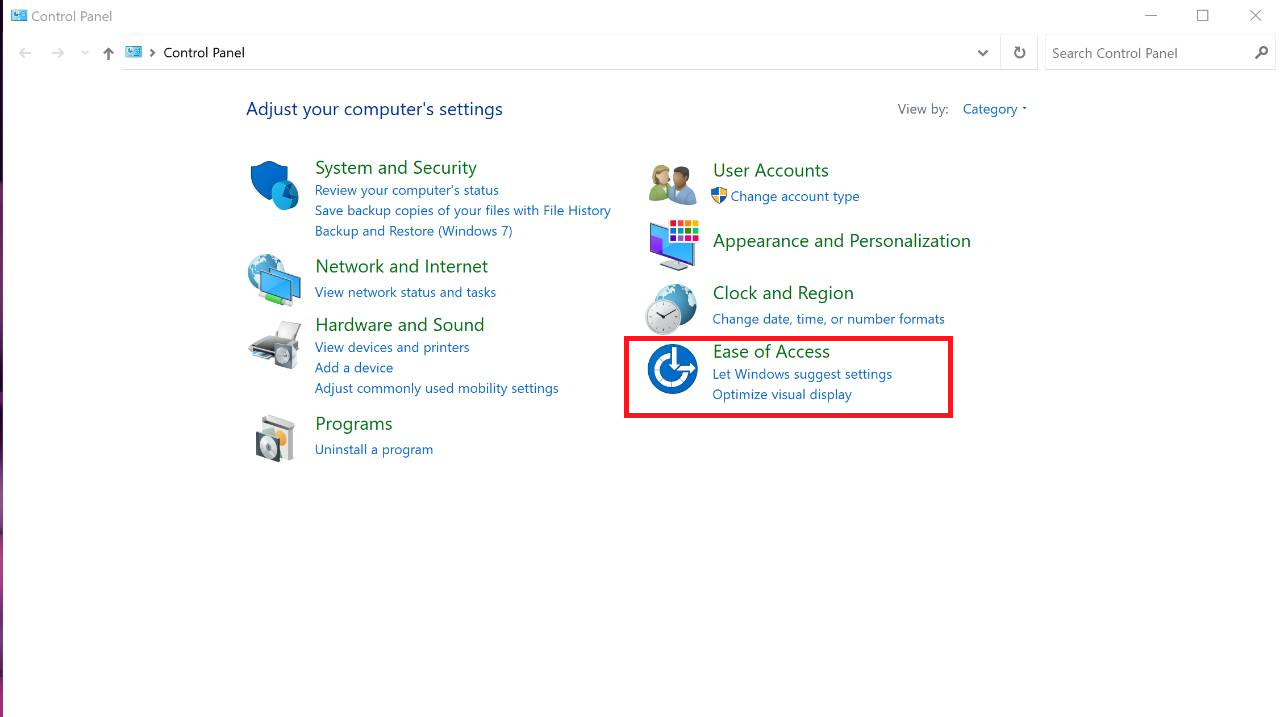Open the View by Category dropdown
1280x717 pixels.
(x=994, y=109)
